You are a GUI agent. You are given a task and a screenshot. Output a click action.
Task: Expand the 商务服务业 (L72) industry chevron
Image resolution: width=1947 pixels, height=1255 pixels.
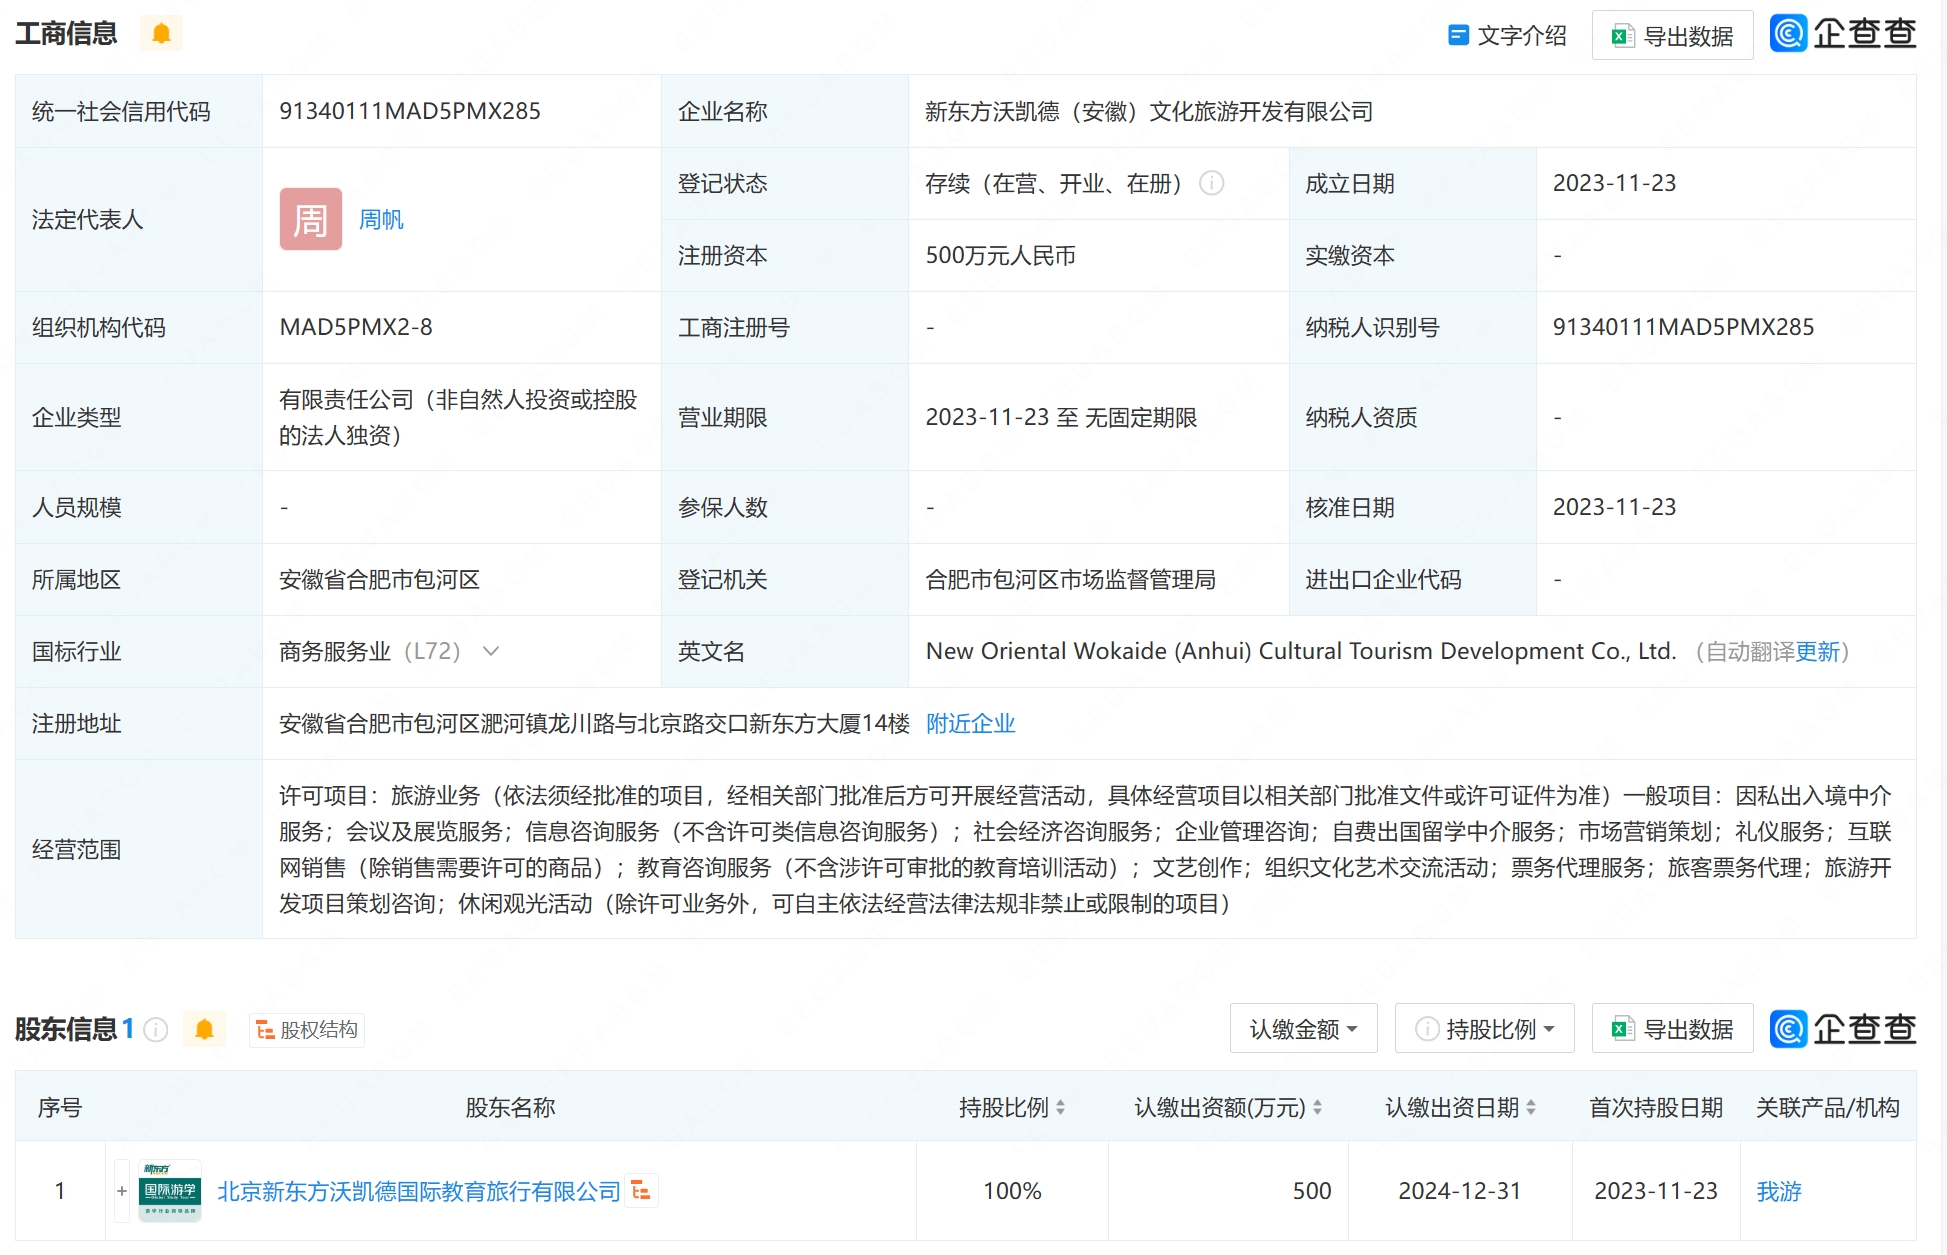(x=491, y=651)
